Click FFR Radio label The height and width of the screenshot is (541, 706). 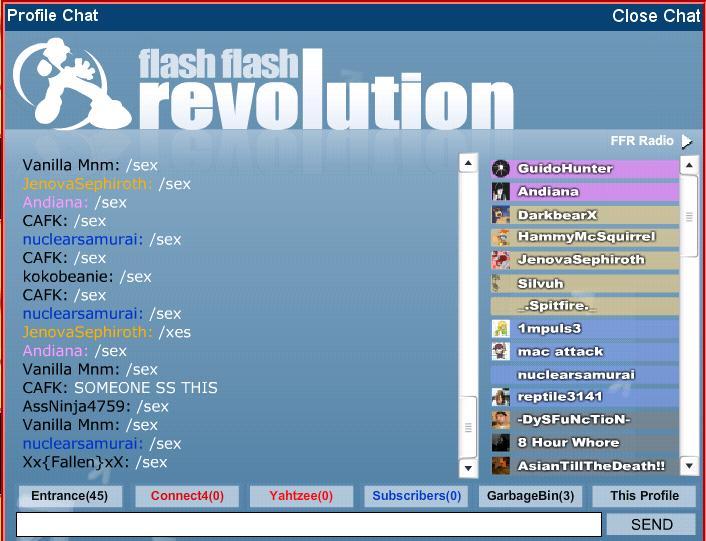[642, 141]
